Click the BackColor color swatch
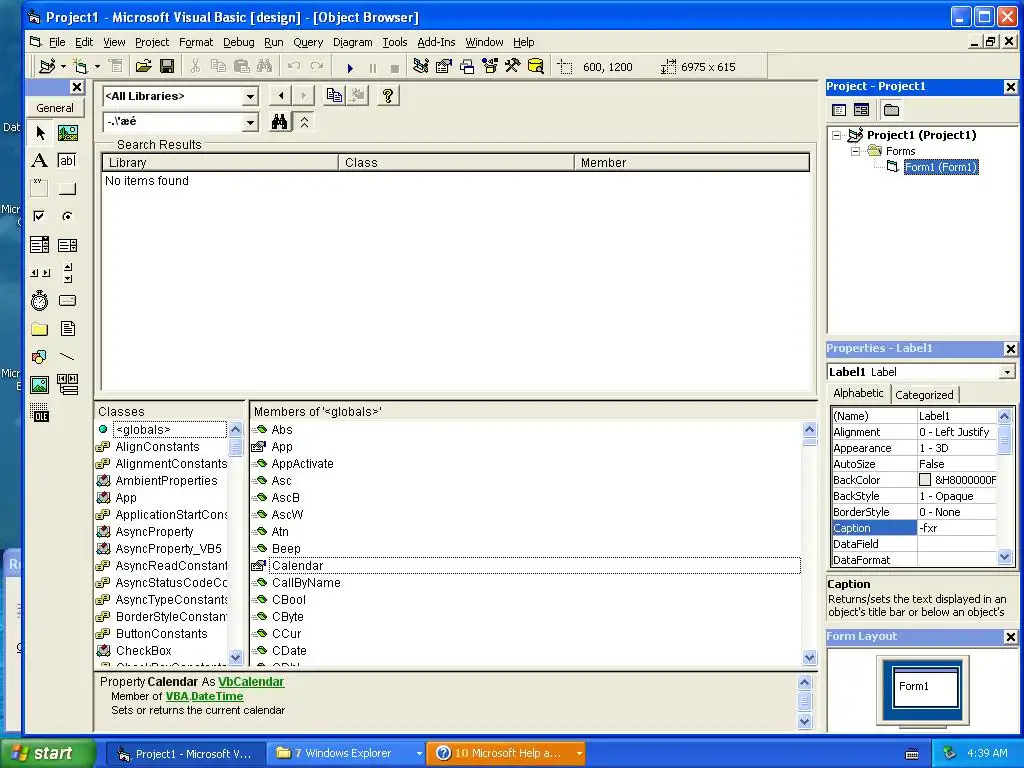This screenshot has width=1024, height=768. 925,480
